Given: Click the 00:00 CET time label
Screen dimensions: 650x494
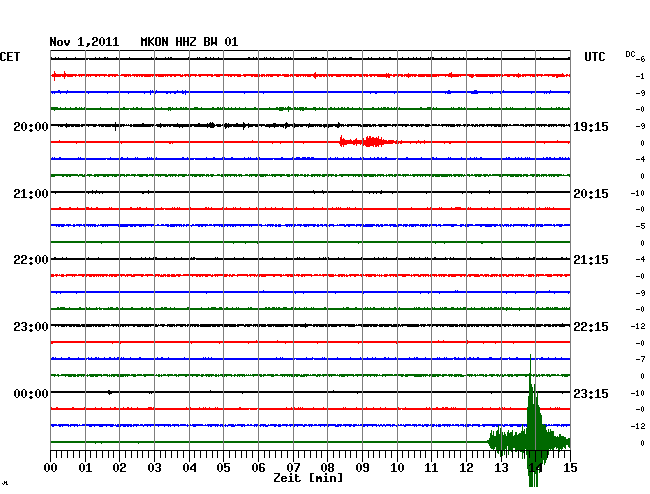Looking at the screenshot, I should [x=31, y=393].
